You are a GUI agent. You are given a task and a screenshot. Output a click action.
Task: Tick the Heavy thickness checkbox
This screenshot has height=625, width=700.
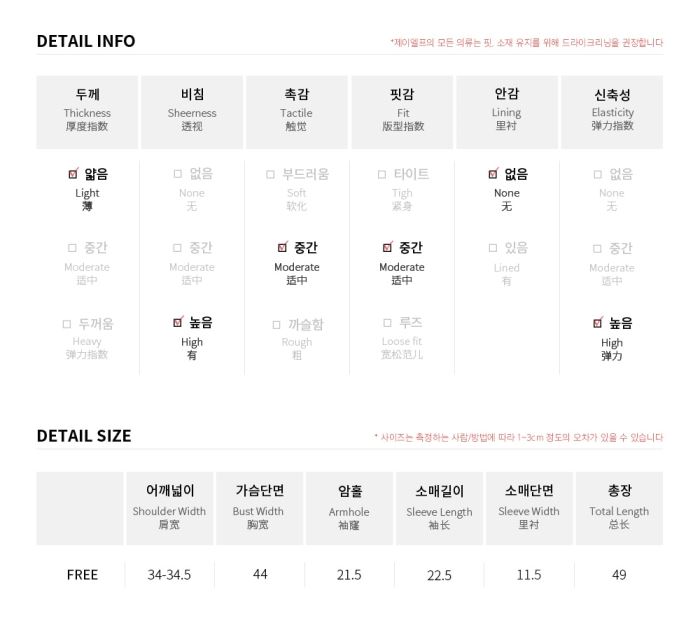click(67, 324)
